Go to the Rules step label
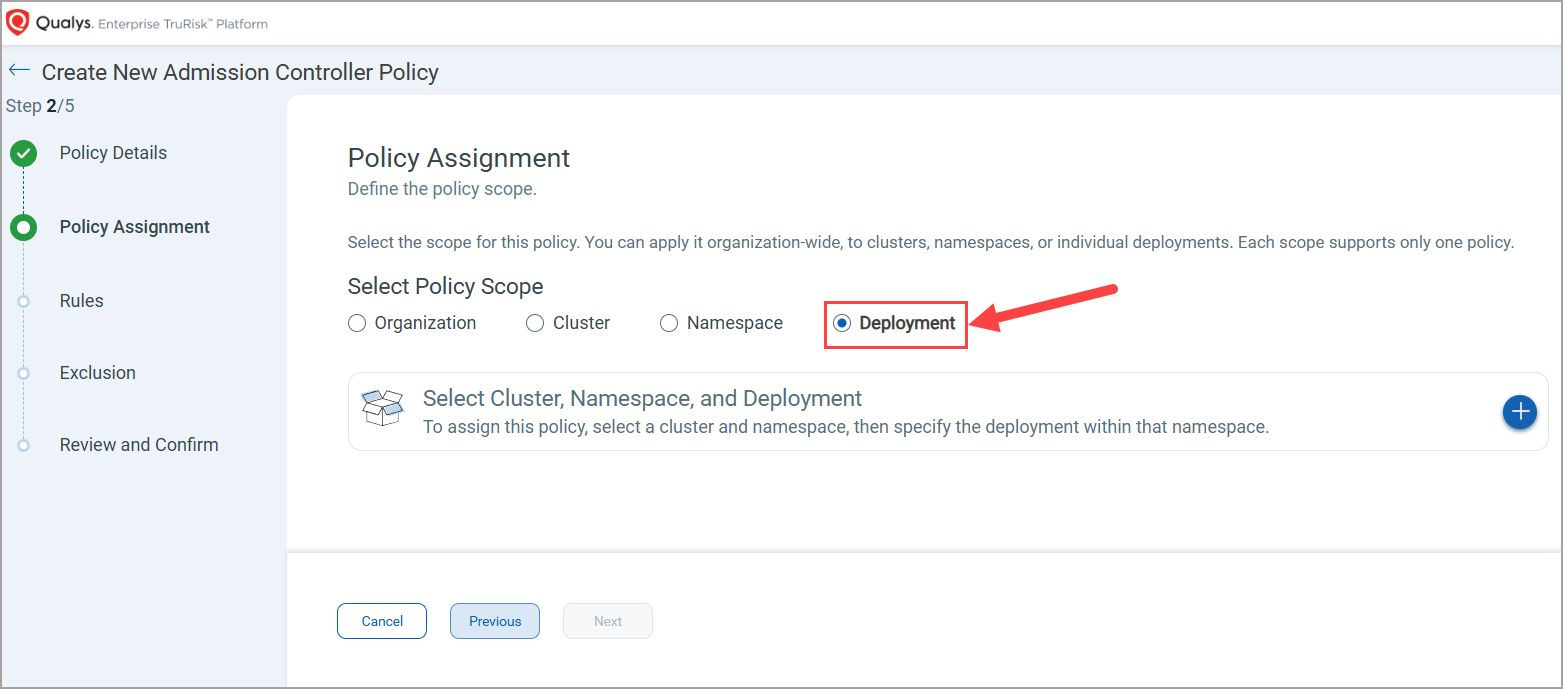Viewport: 1563px width, 689px height. tap(81, 301)
